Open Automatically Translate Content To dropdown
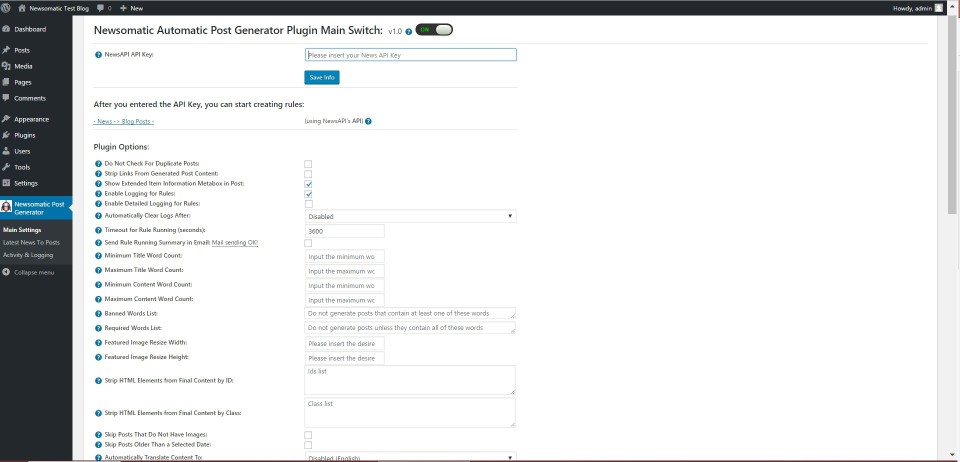The height and width of the screenshot is (462, 960). click(x=410, y=457)
